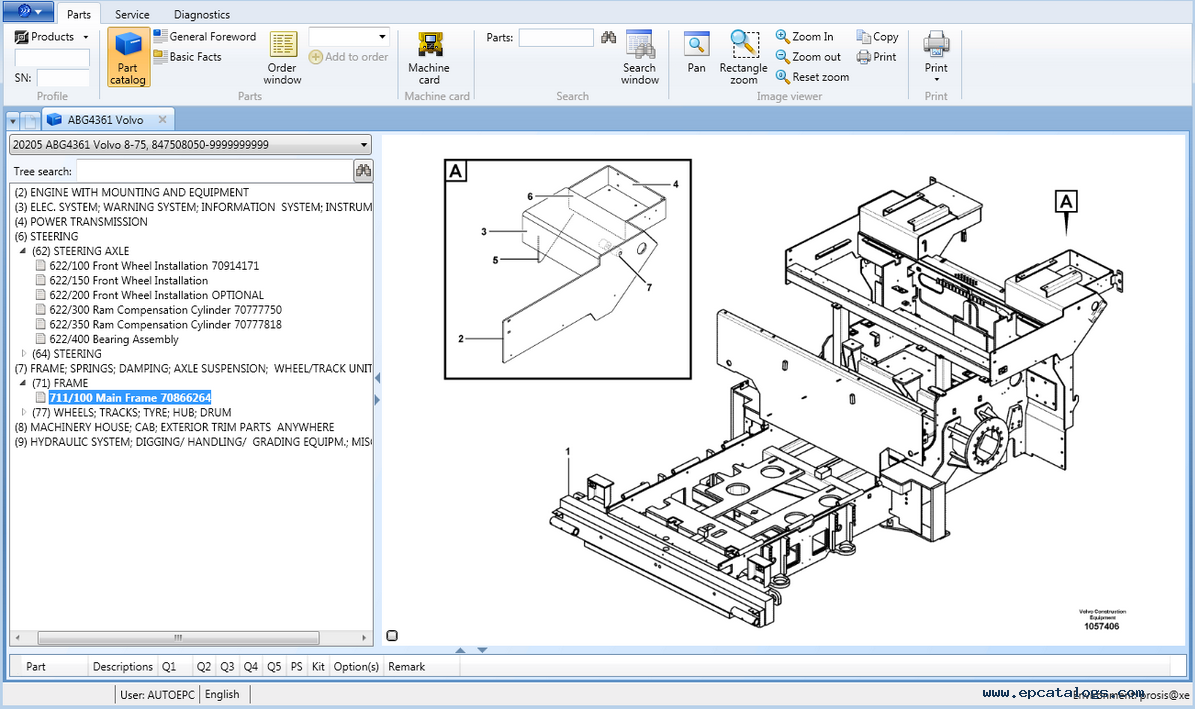Copy the image with Copy button
Viewport: 1195px width, 709px height.
877,36
